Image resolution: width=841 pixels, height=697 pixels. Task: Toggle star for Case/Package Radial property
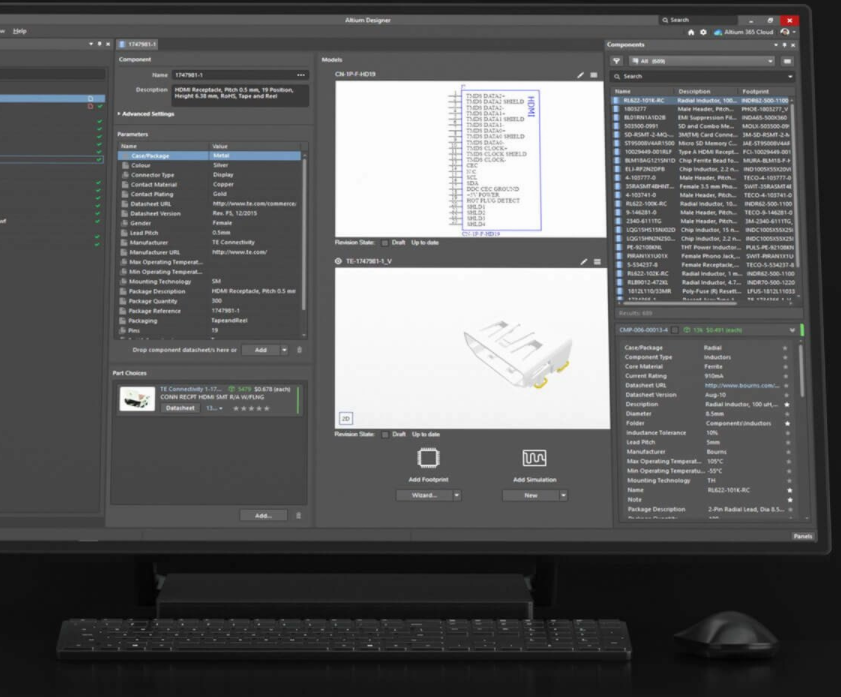(785, 348)
